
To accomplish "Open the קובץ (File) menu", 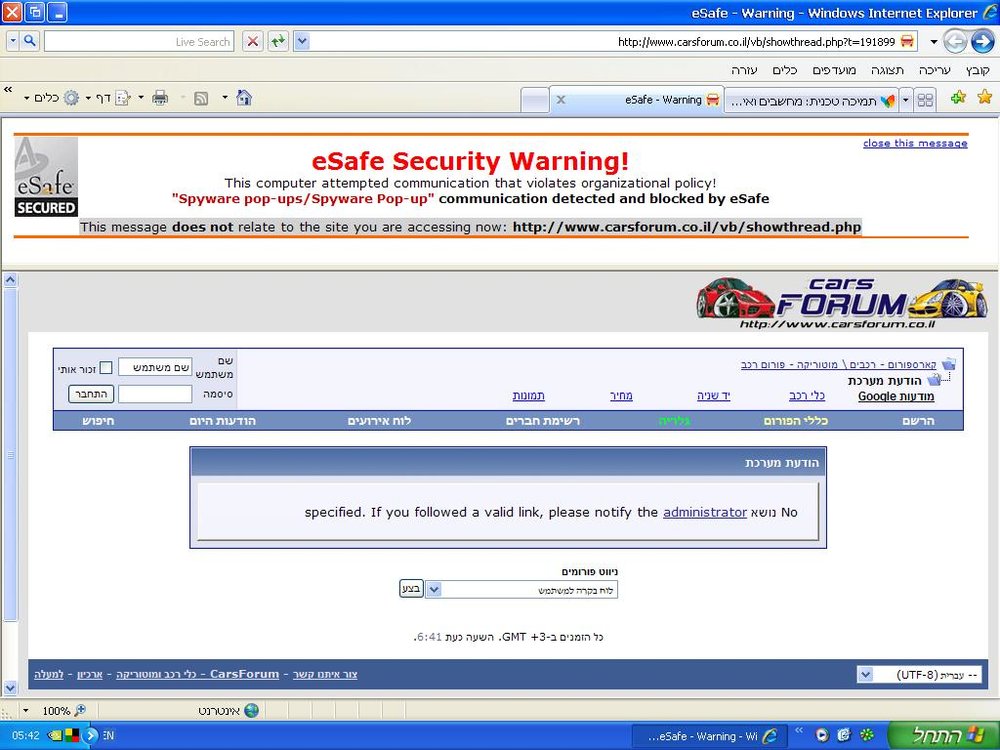I will [x=978, y=70].
